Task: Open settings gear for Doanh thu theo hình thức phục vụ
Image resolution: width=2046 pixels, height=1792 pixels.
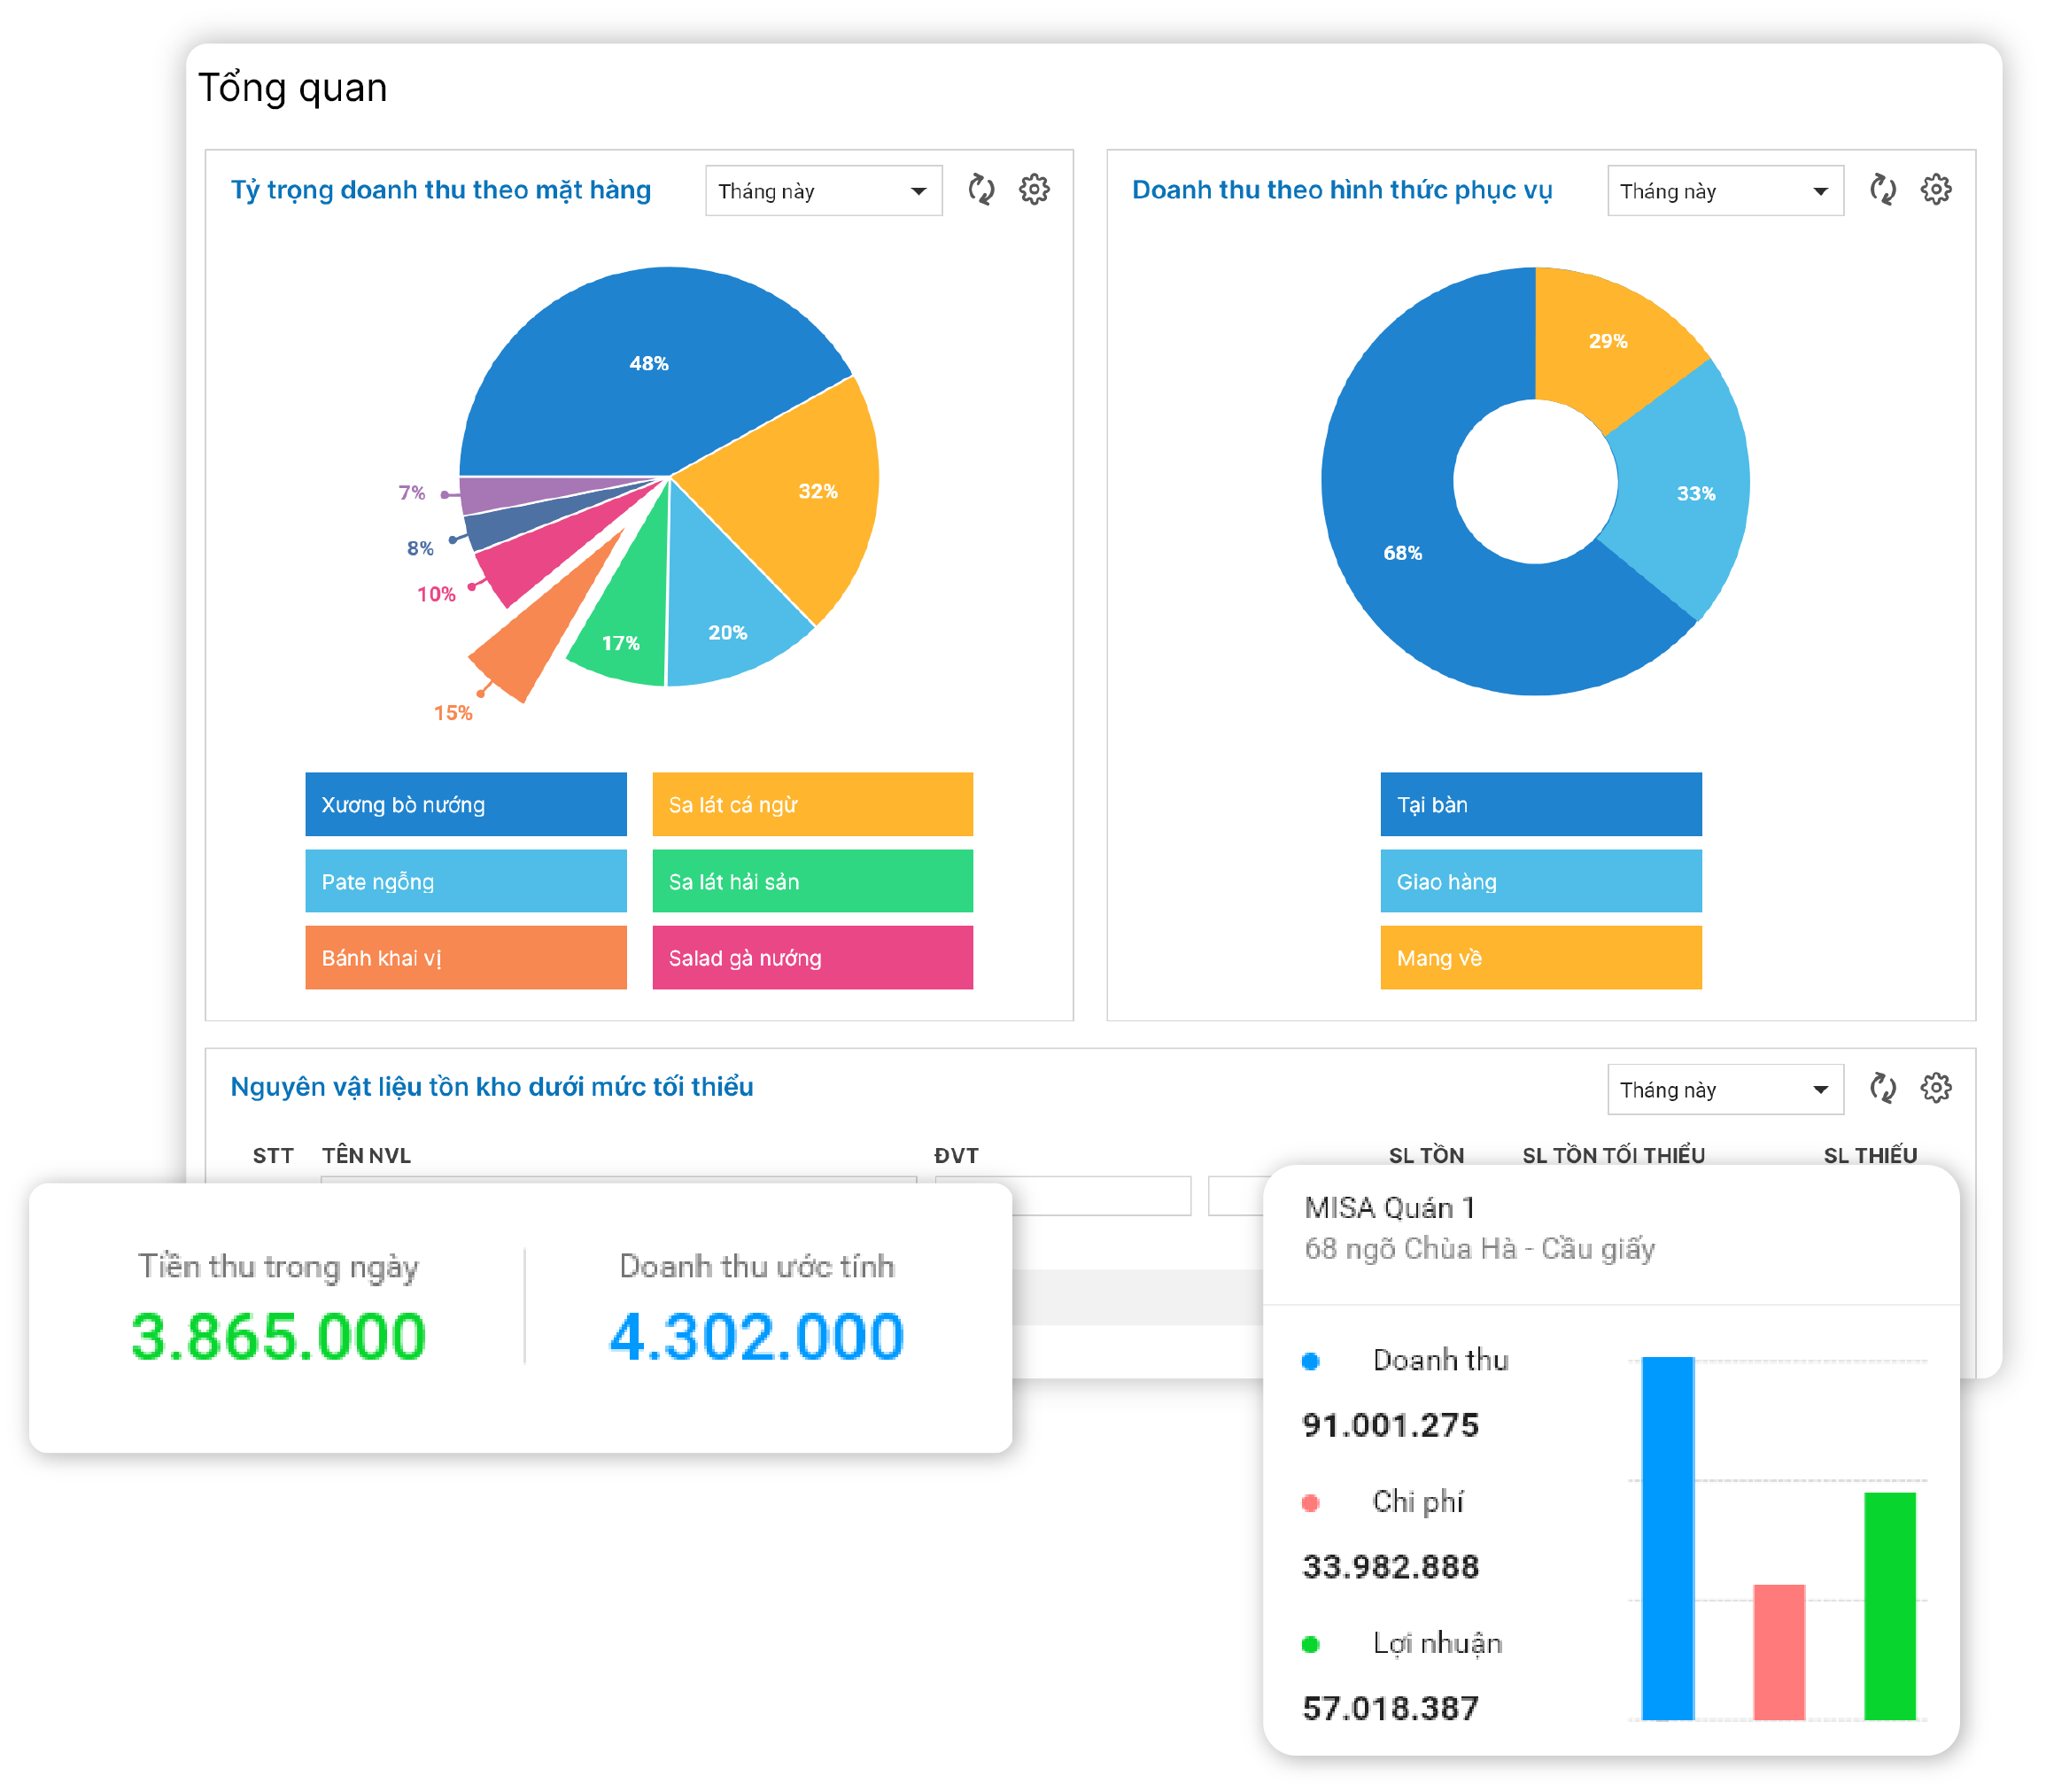Action: (x=1936, y=189)
